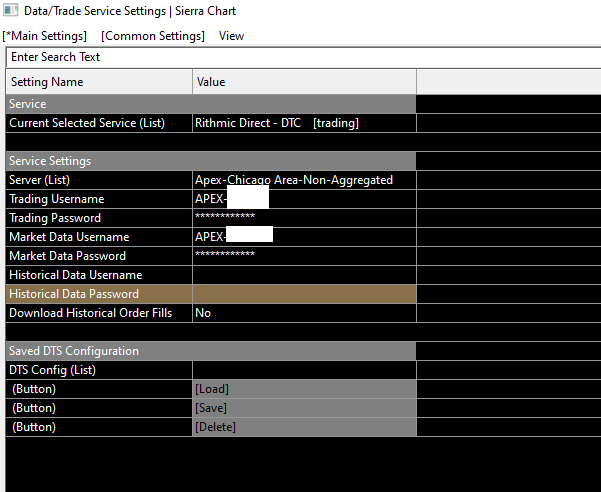The image size is (601, 492).
Task: Focus the Enter Search Text field
Action: (304, 57)
